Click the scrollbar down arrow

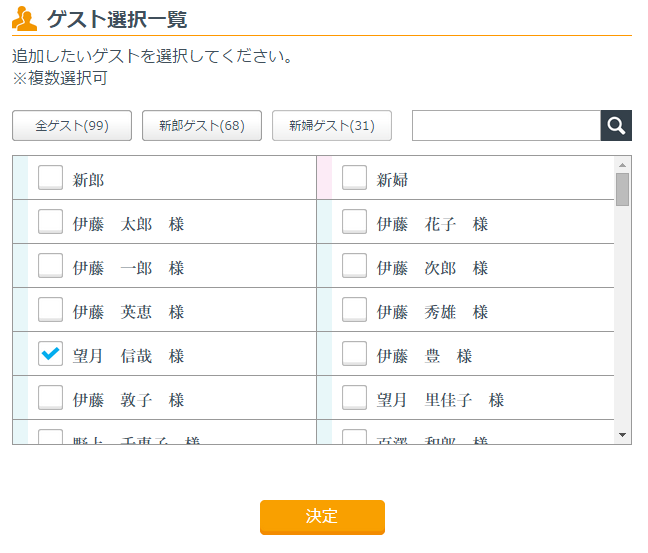pyautogui.click(x=623, y=435)
